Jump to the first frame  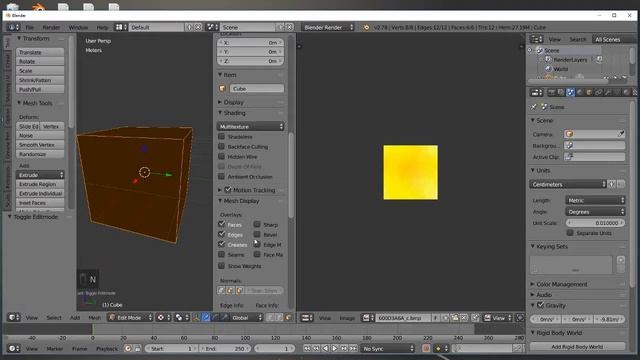point(307,348)
